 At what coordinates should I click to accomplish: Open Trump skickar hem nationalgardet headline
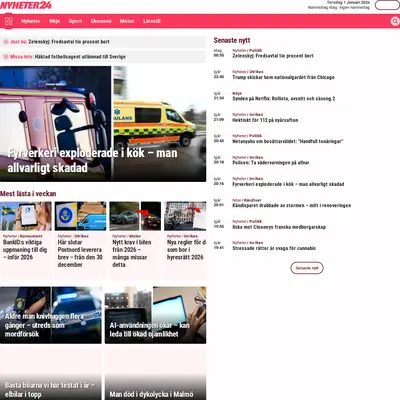click(x=283, y=77)
